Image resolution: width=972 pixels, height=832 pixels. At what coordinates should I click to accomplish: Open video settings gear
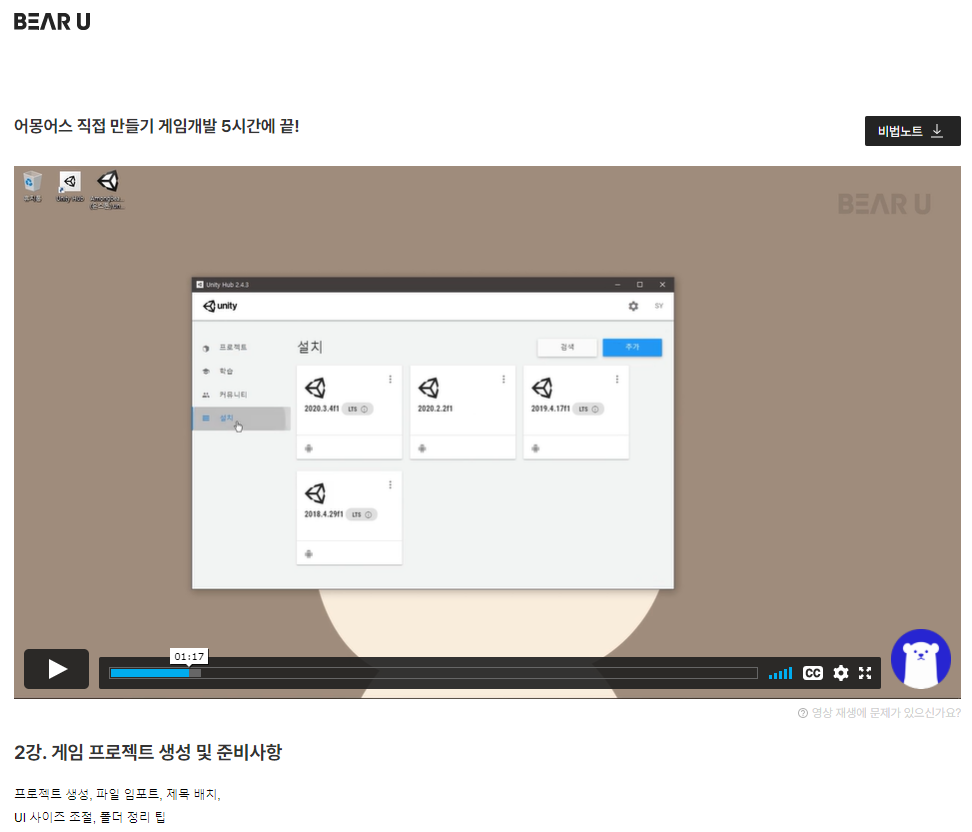(841, 673)
